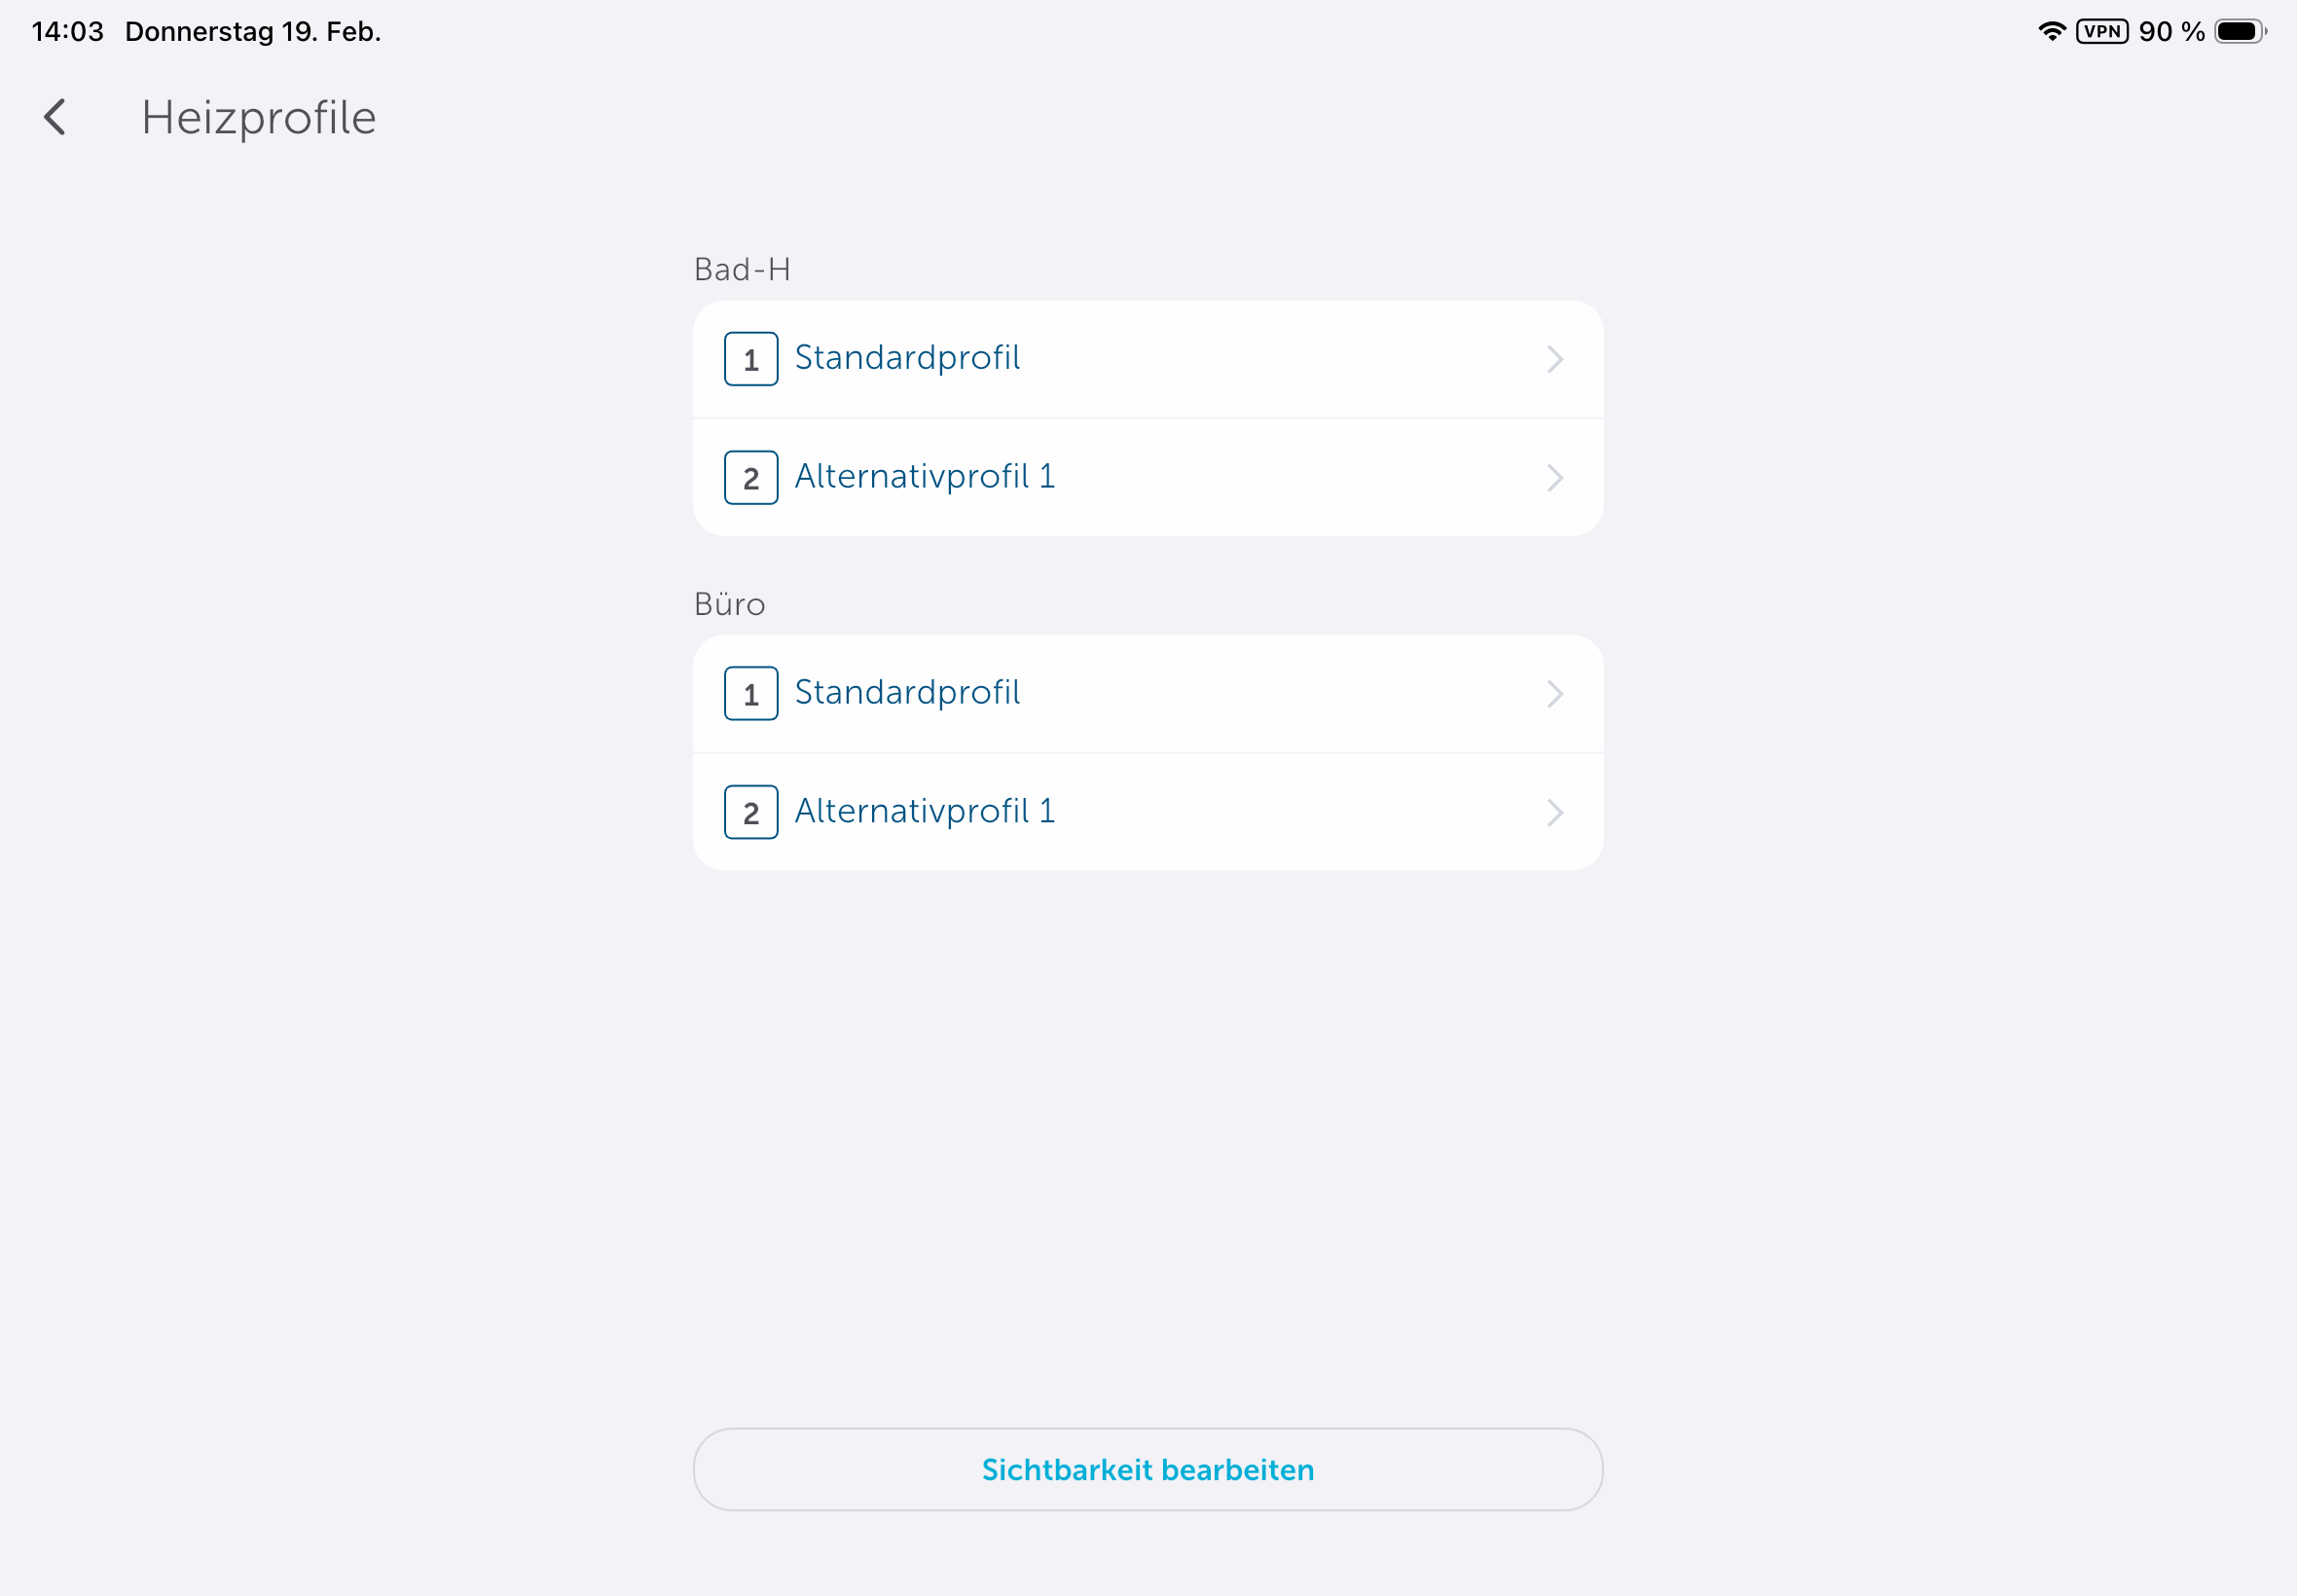Image resolution: width=2297 pixels, height=1596 pixels.
Task: Tap the battery icon in status bar
Action: (x=2238, y=32)
